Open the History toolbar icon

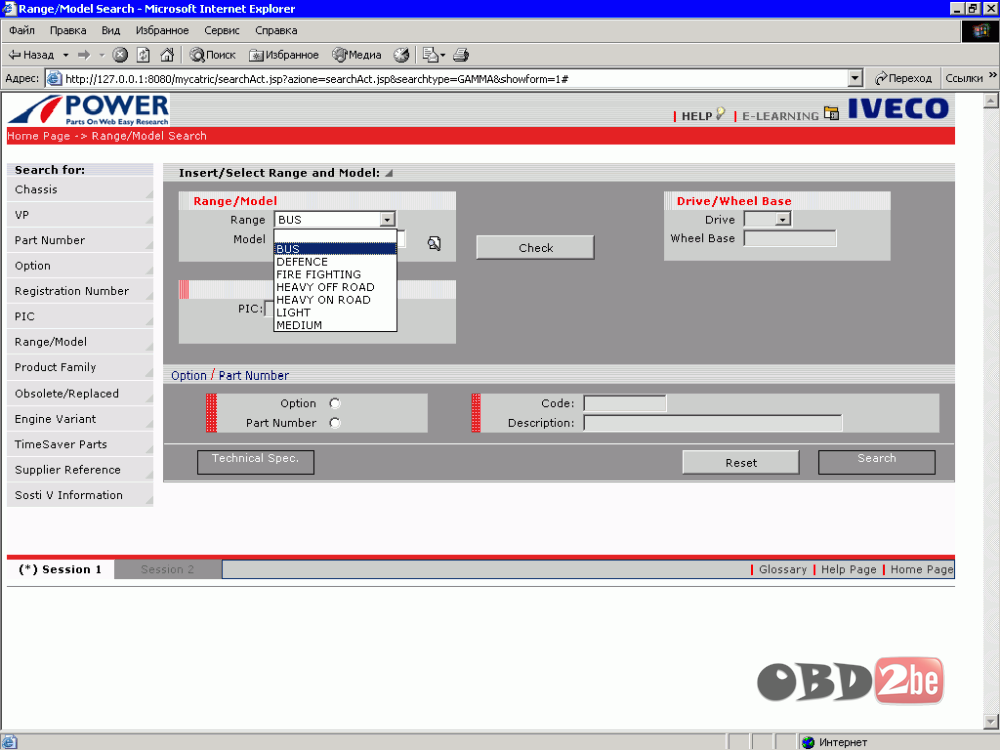[x=401, y=55]
